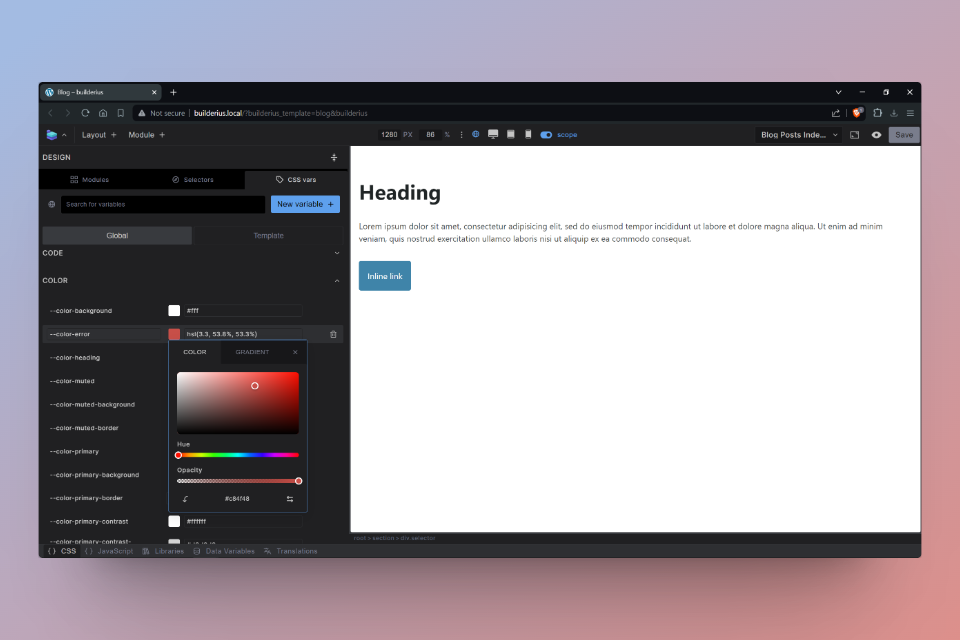Screen dimensions: 960x640
Task: Toggle the scope switch
Action: pyautogui.click(x=546, y=134)
